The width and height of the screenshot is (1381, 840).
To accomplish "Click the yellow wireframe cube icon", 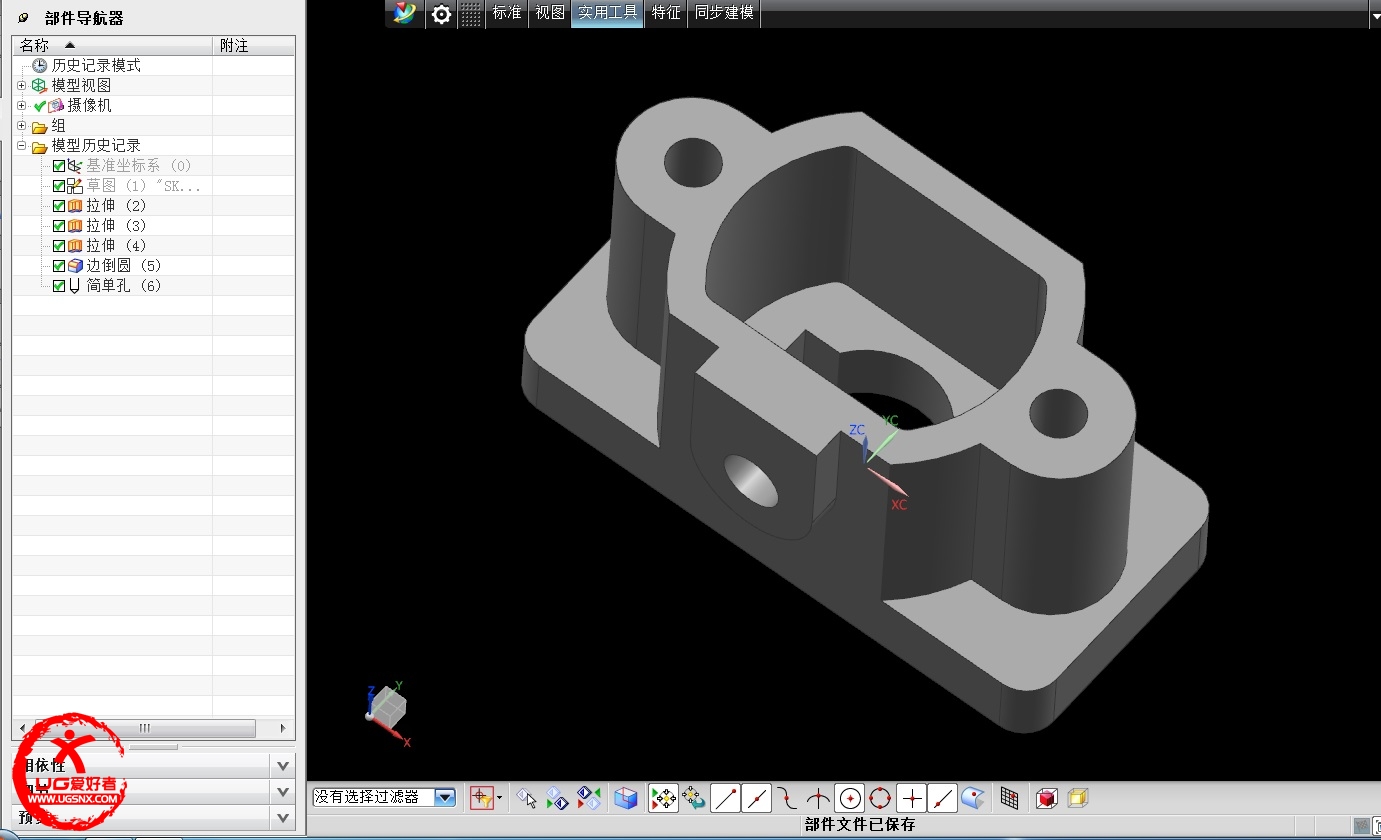I will [x=1077, y=798].
